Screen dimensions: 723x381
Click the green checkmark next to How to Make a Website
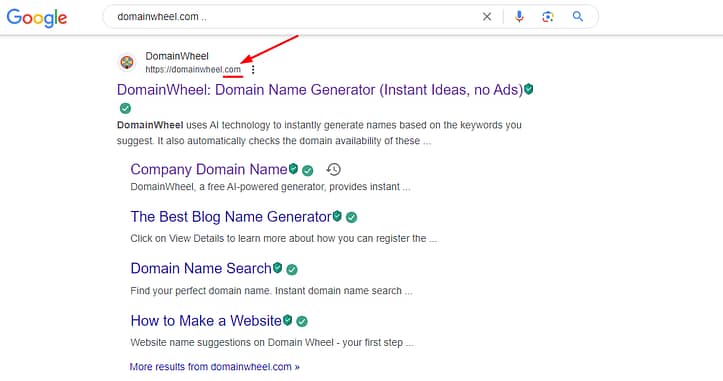click(x=302, y=321)
